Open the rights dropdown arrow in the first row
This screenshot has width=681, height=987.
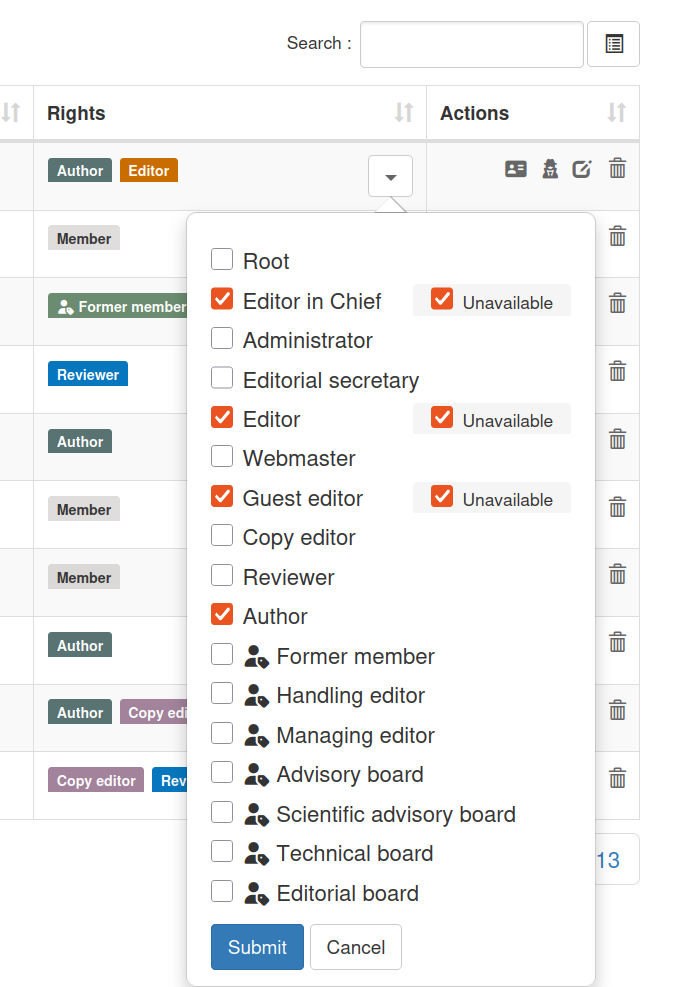click(390, 175)
